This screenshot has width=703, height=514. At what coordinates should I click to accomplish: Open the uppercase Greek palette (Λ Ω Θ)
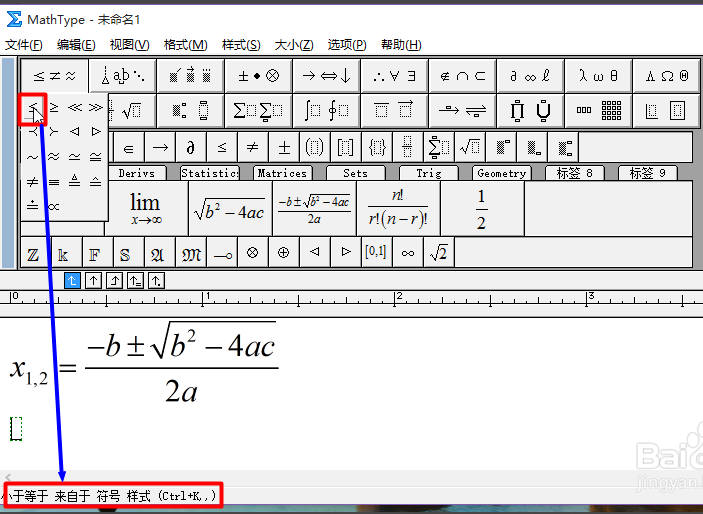(x=666, y=75)
